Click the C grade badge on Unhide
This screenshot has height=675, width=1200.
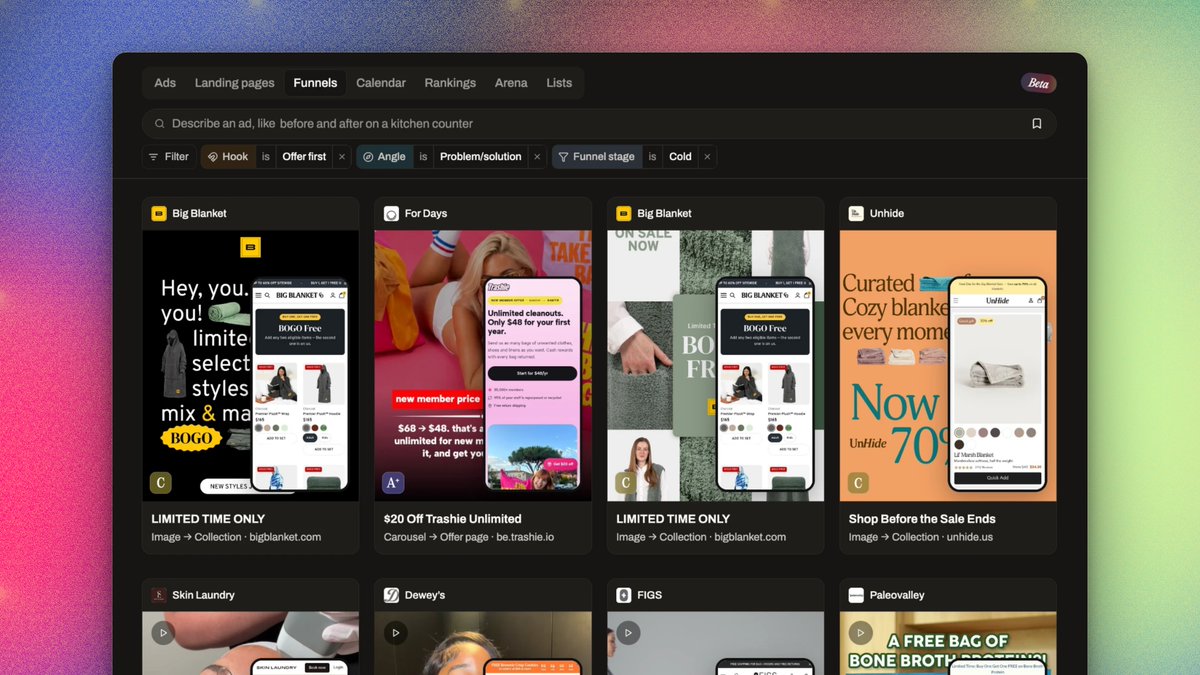[858, 483]
